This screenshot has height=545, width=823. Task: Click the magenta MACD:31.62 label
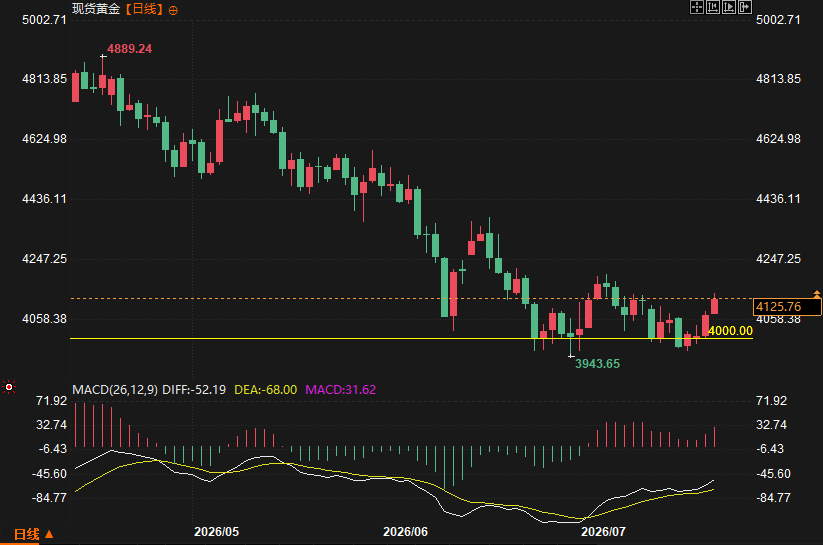[x=341, y=390]
